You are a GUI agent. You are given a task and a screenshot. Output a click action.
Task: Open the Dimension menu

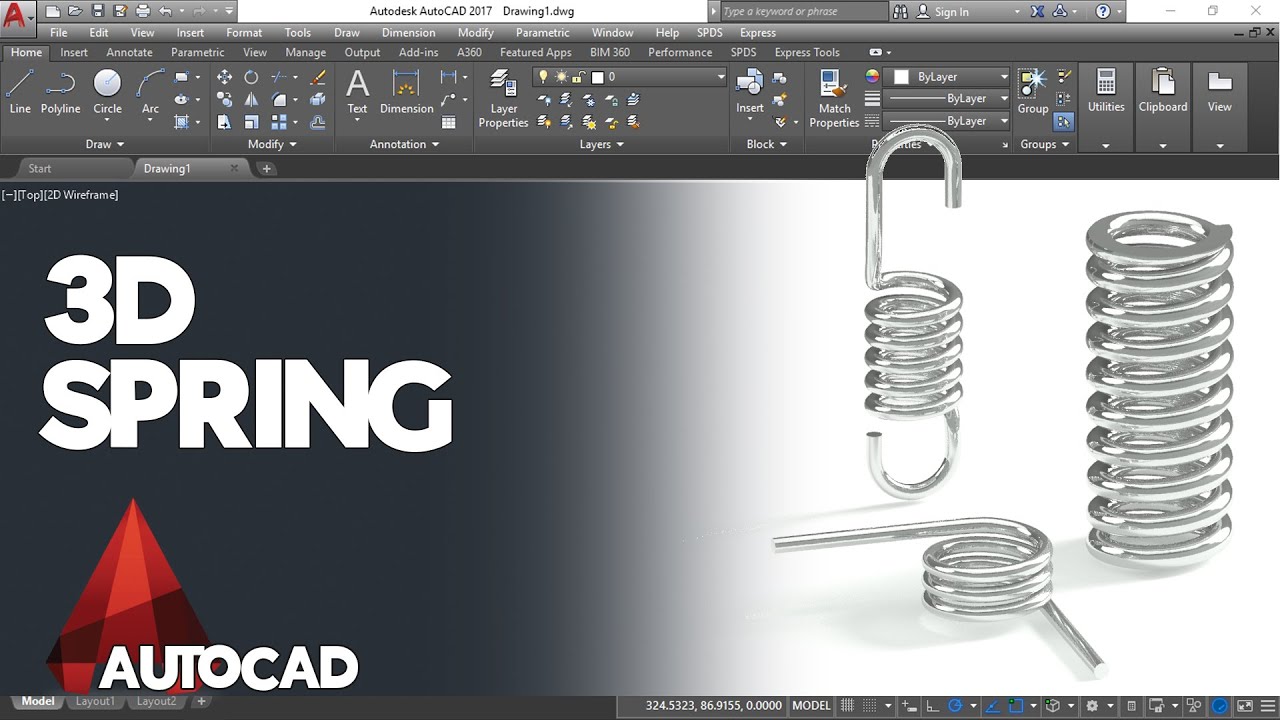point(408,33)
